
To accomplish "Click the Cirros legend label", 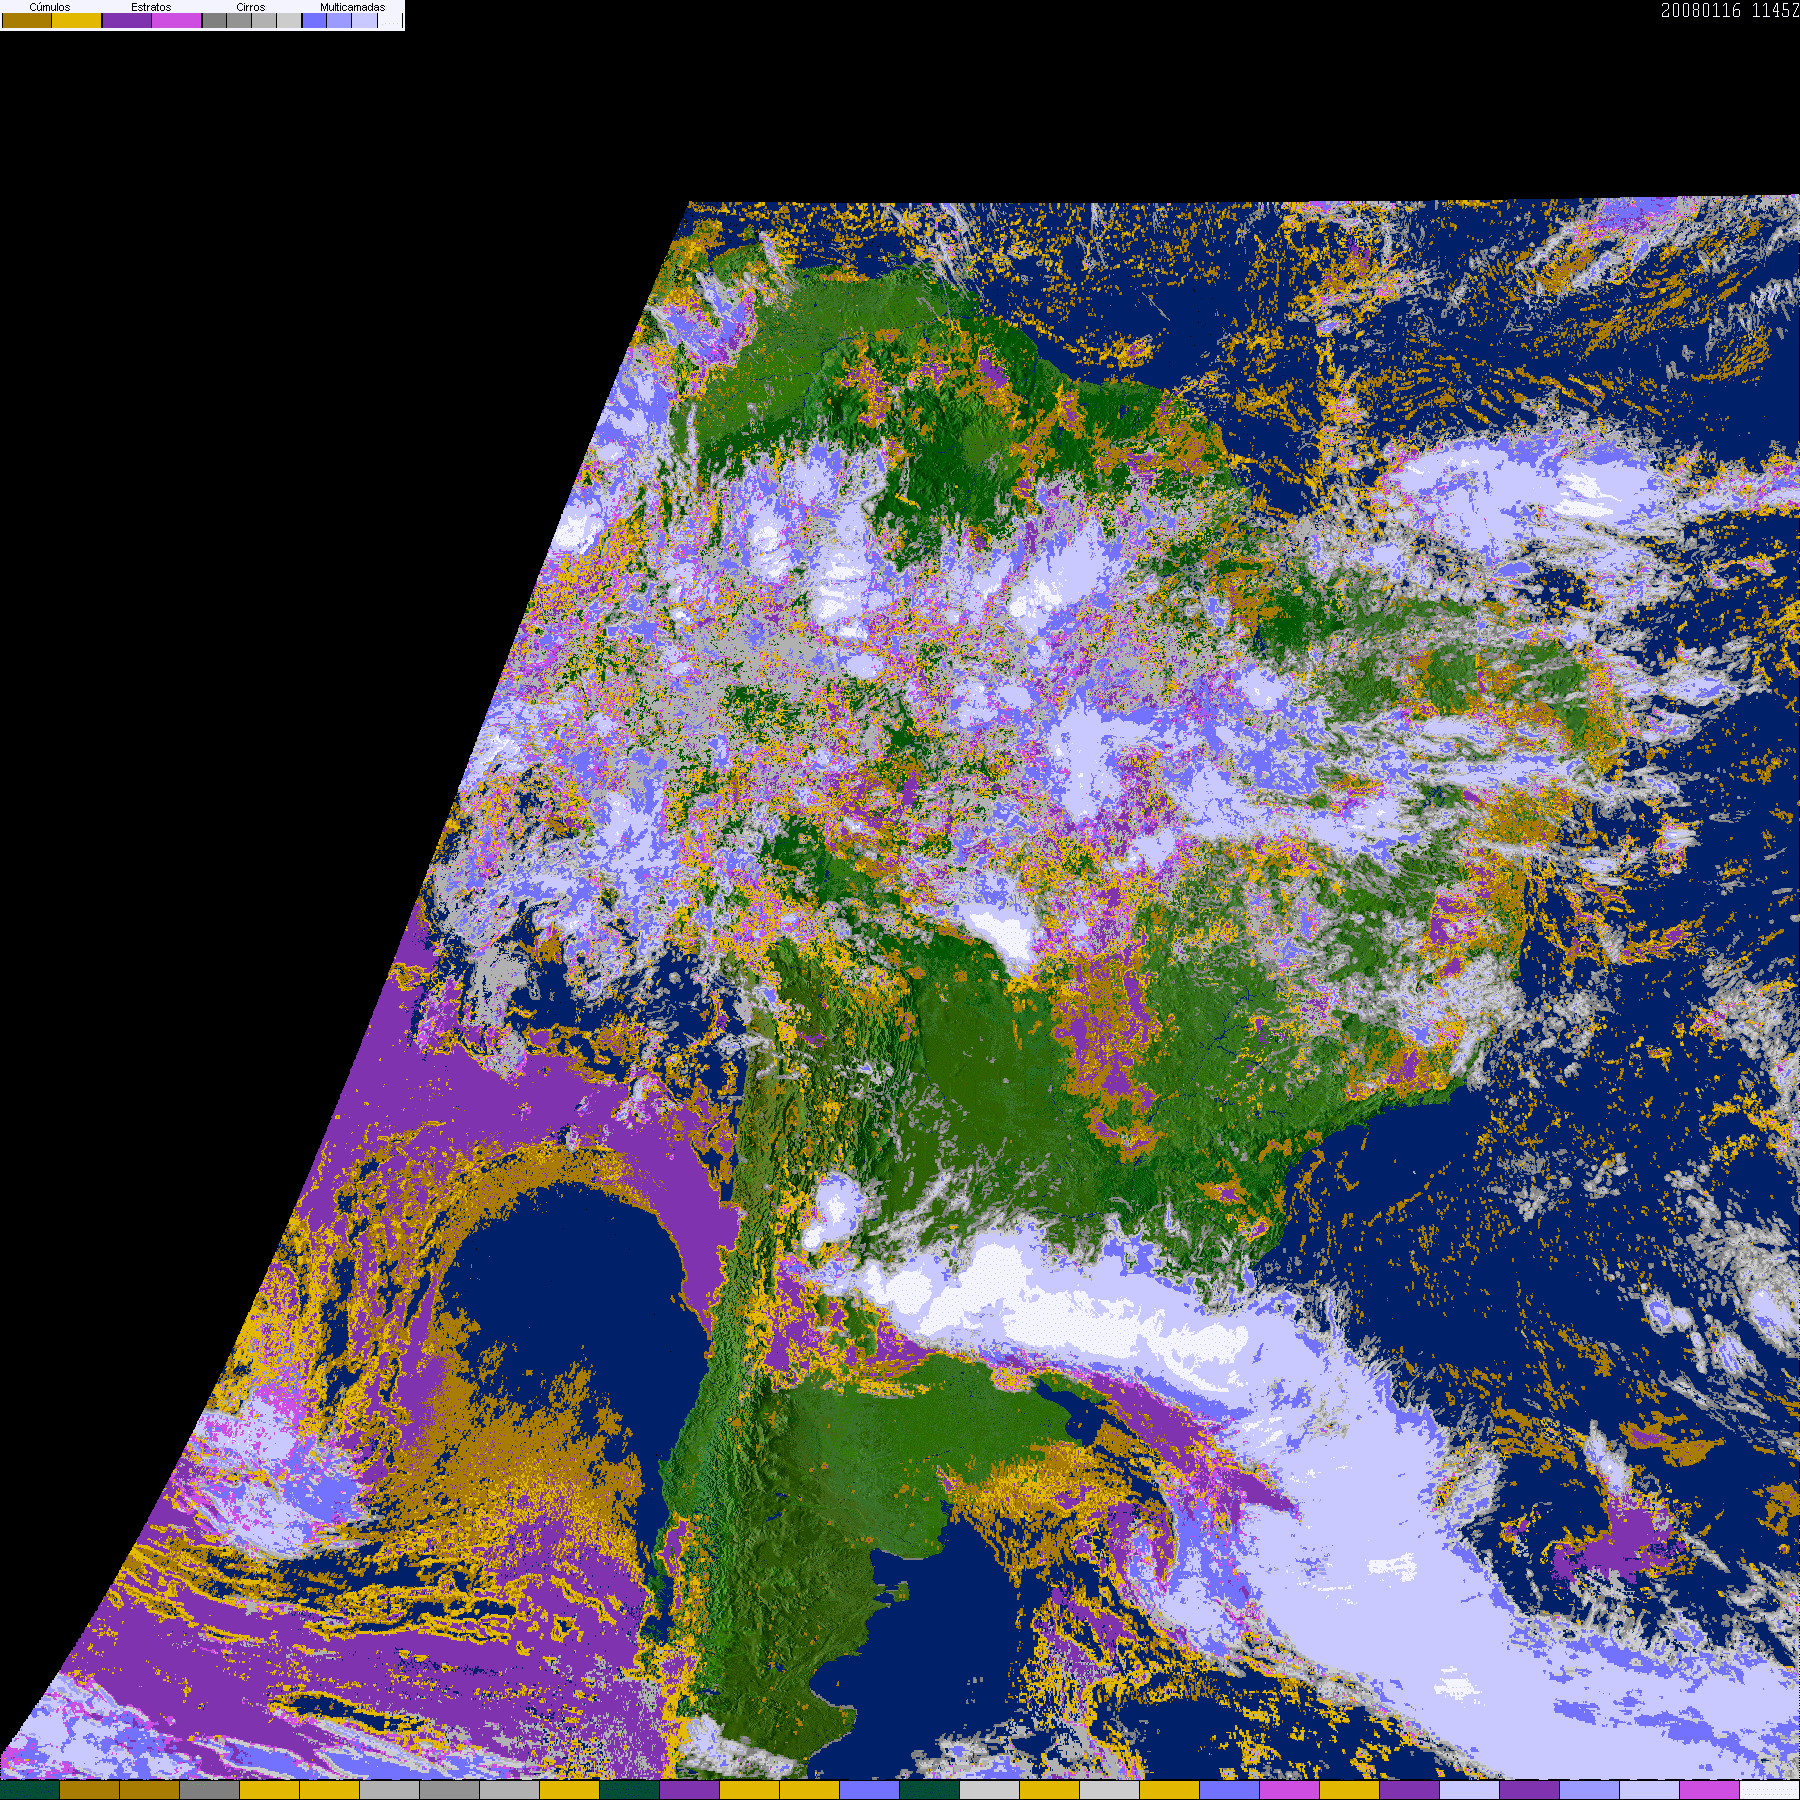I will coord(251,7).
